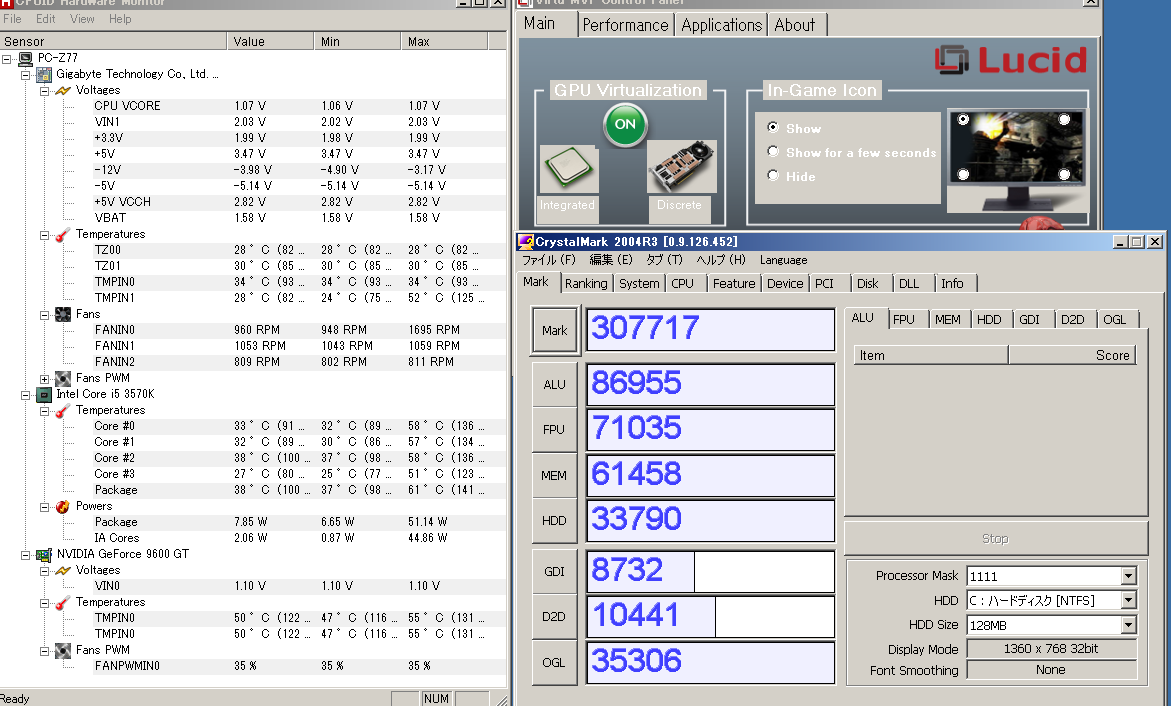The height and width of the screenshot is (706, 1171).
Task: Switch to the Ranking tab
Action: click(585, 283)
